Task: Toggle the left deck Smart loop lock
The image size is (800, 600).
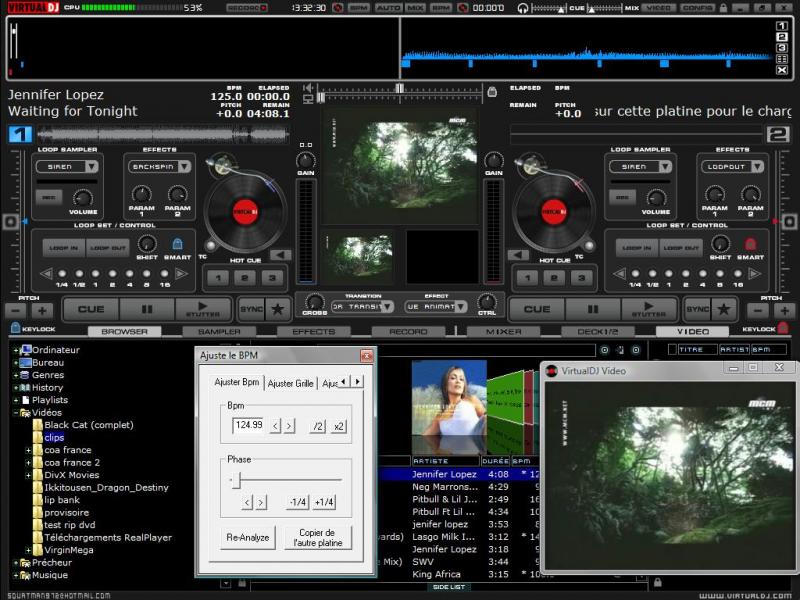Action: click(177, 245)
